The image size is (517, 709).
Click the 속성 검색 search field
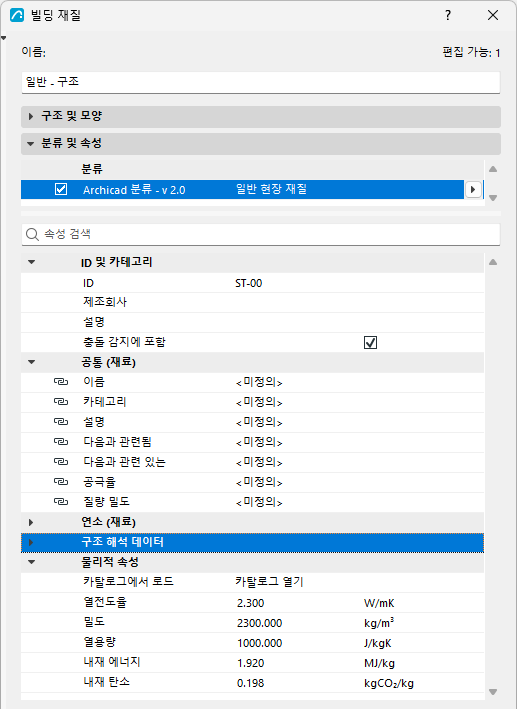pos(261,234)
